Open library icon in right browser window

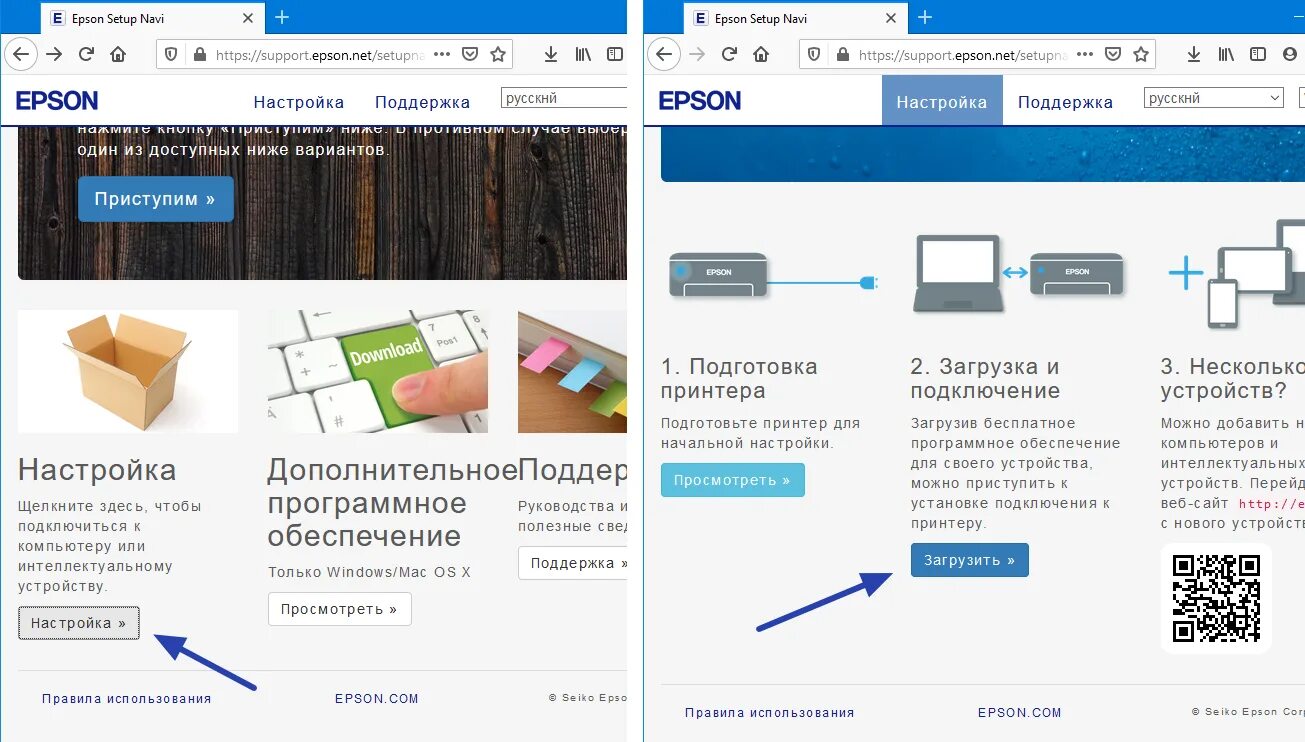1226,54
